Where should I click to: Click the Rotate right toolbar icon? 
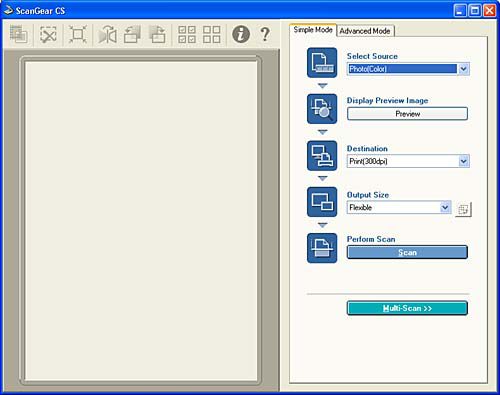157,34
